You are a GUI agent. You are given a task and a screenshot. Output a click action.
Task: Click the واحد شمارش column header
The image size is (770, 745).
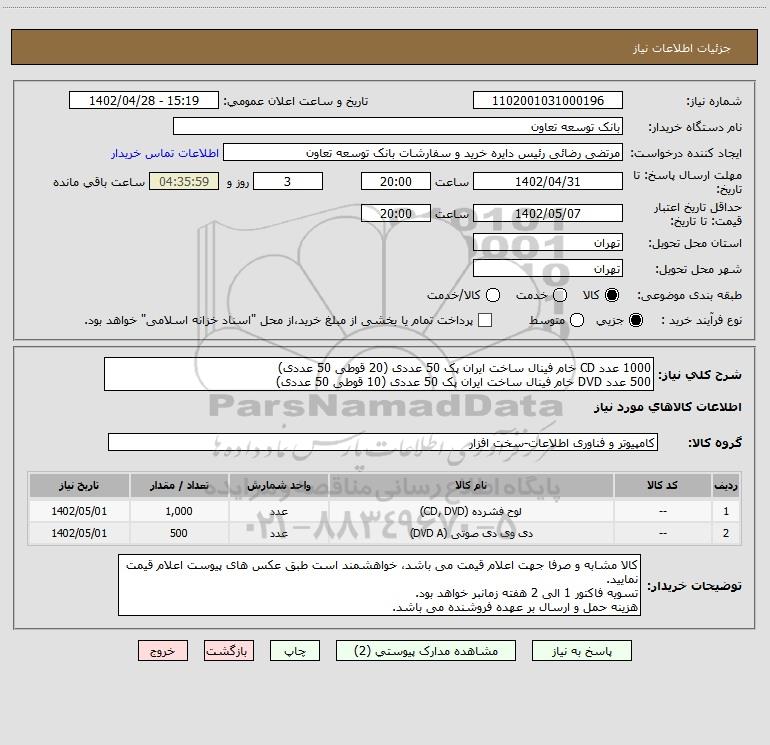tap(278, 486)
